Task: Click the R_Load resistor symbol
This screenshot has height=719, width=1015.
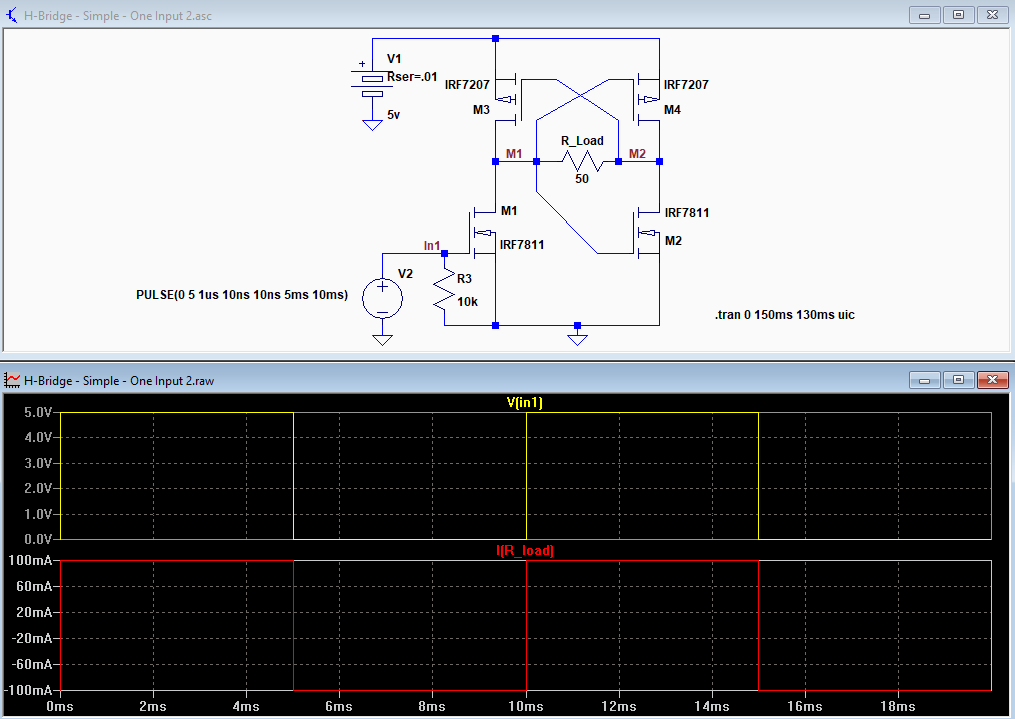Action: 582,160
